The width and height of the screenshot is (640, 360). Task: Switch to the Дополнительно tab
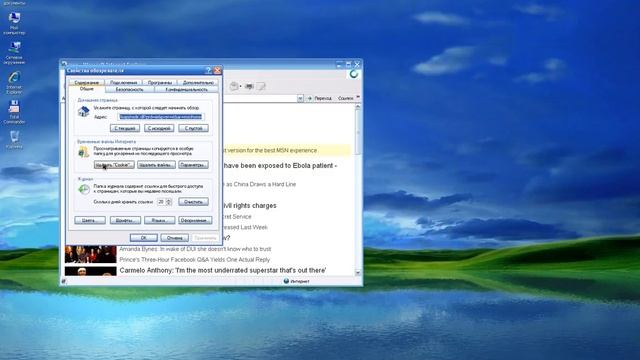click(x=198, y=82)
